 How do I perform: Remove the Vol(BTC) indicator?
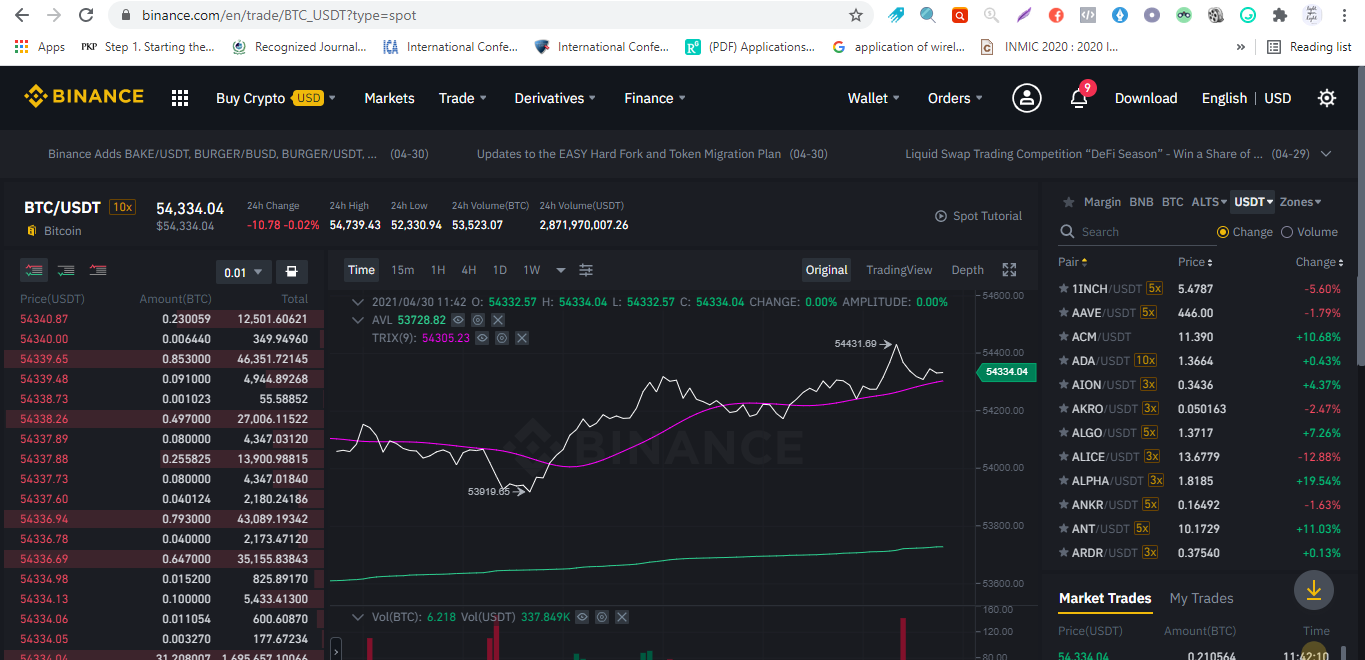(622, 617)
